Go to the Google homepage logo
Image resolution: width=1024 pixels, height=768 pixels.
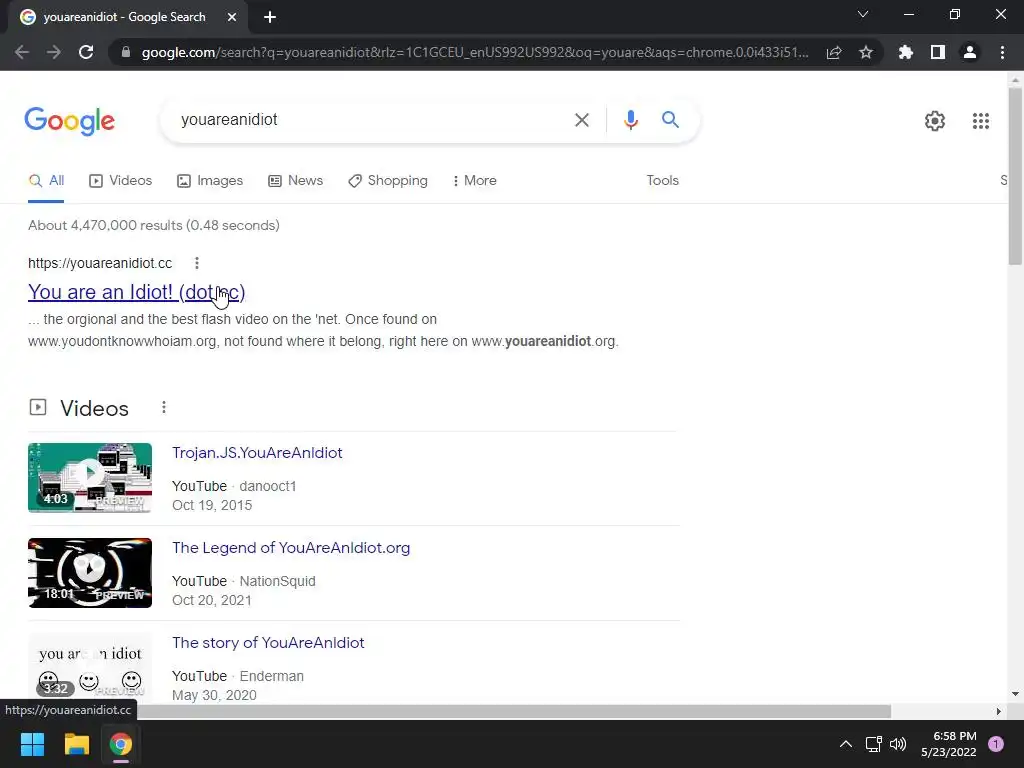pos(70,121)
